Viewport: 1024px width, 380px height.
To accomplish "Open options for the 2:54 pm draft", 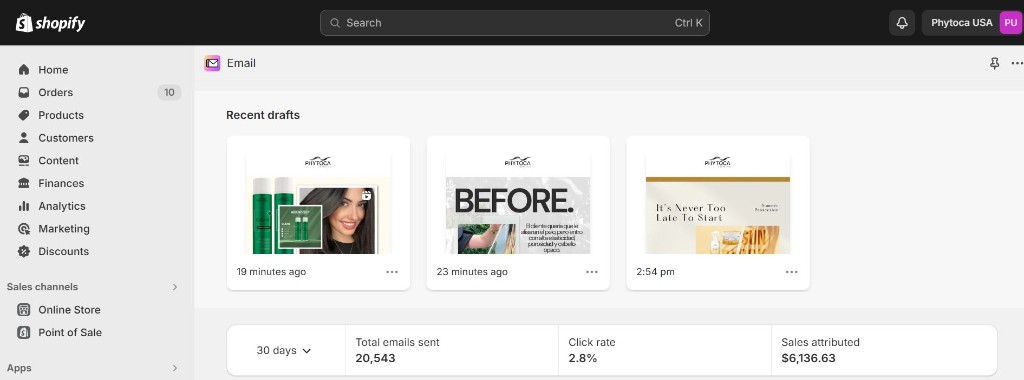I will point(792,272).
